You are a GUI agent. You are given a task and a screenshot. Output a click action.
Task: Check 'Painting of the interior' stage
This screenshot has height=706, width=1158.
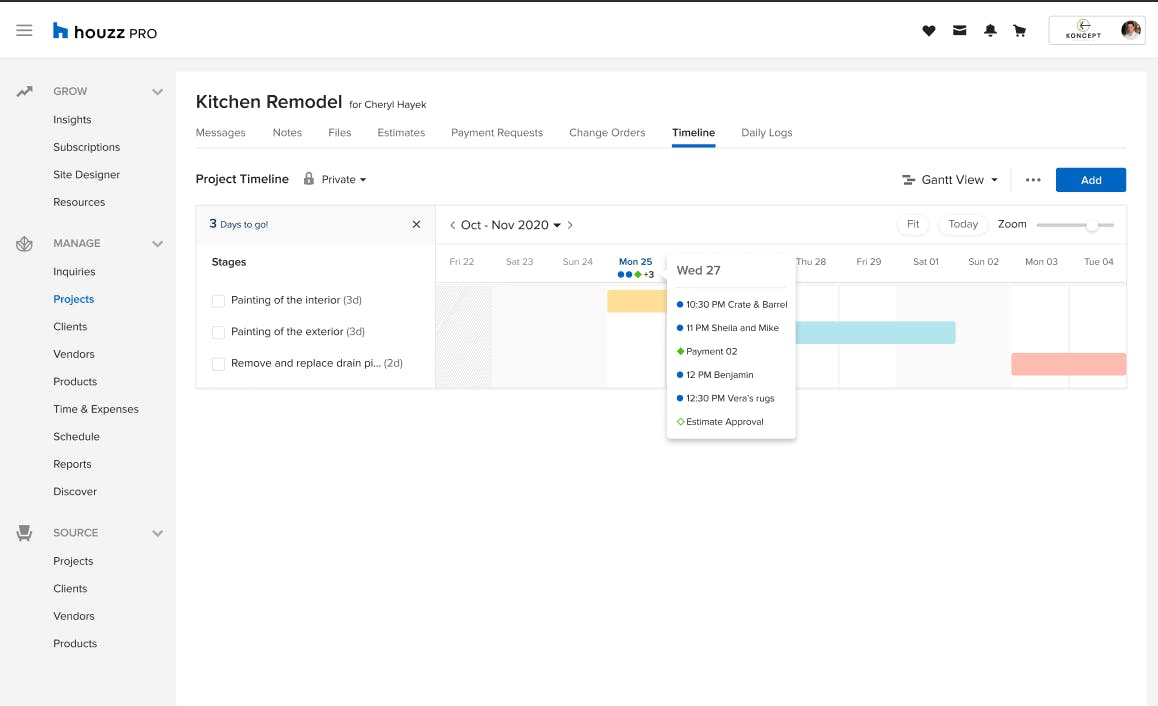pyautogui.click(x=218, y=301)
